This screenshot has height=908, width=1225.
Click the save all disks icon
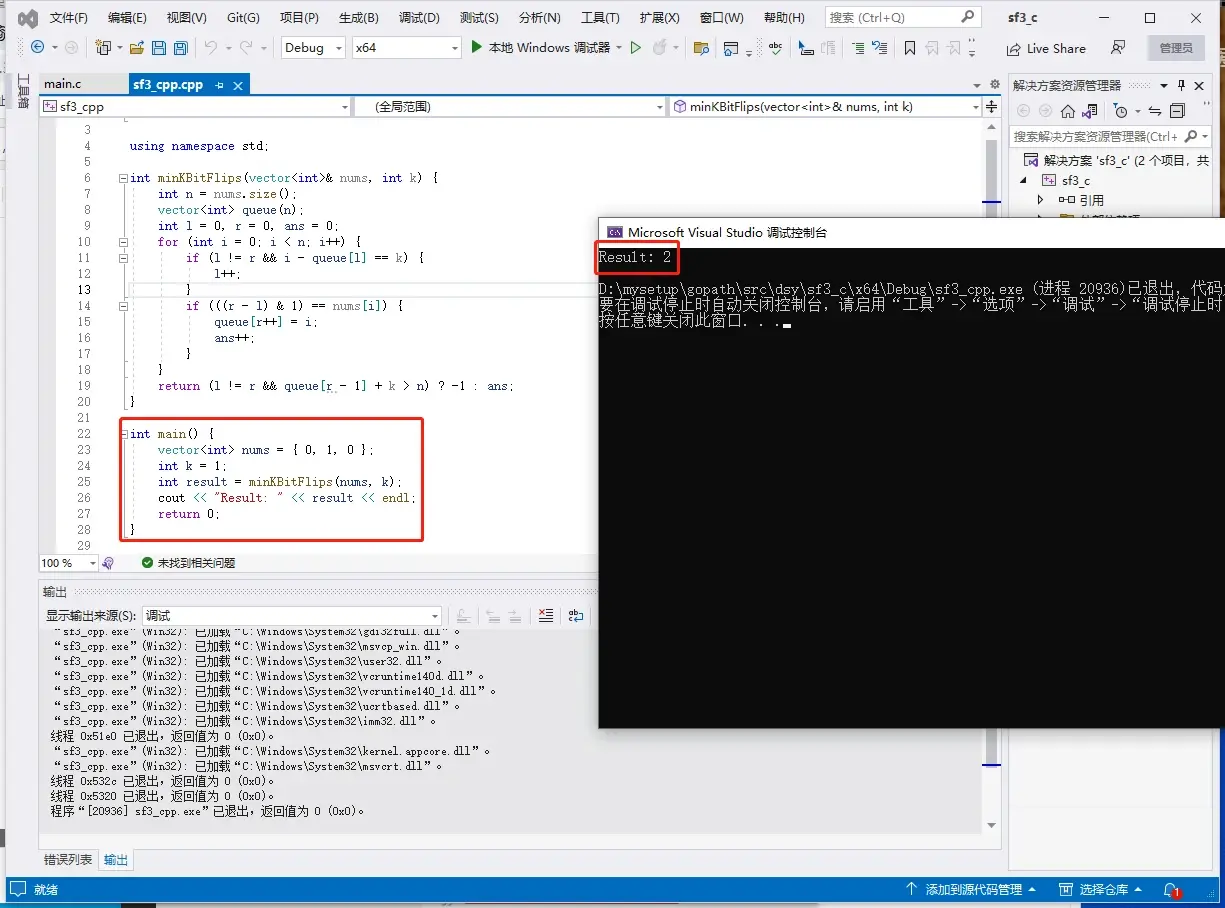[181, 47]
